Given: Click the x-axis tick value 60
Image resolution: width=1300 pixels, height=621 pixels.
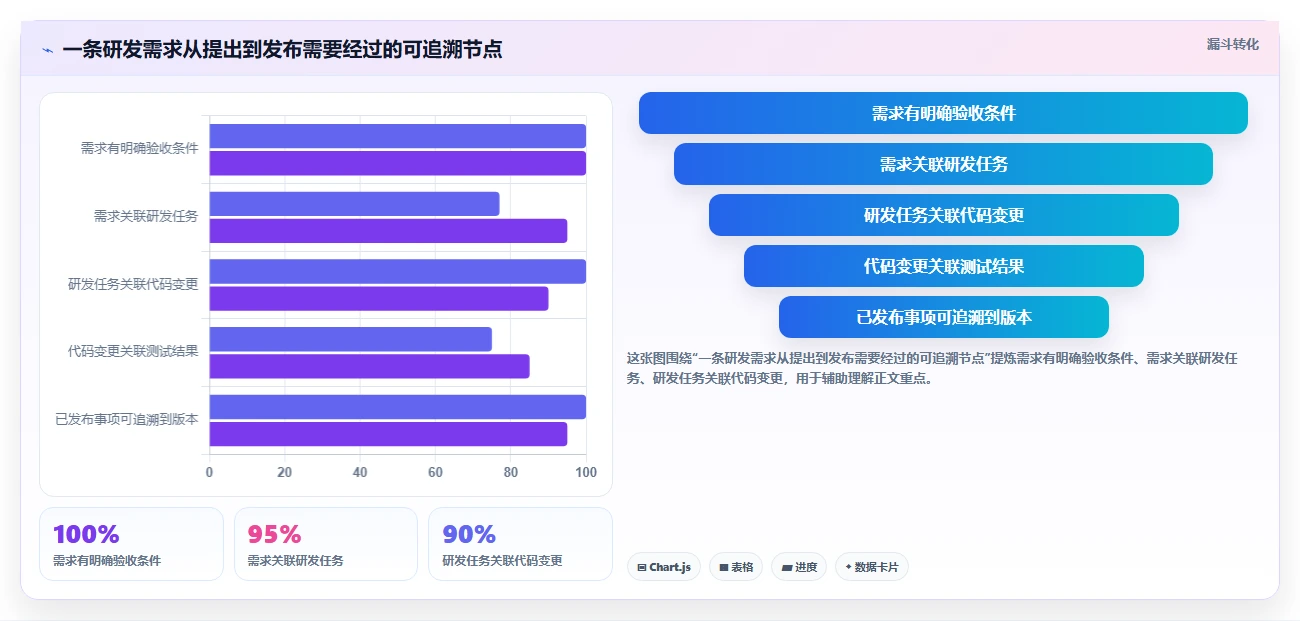Looking at the screenshot, I should [435, 472].
